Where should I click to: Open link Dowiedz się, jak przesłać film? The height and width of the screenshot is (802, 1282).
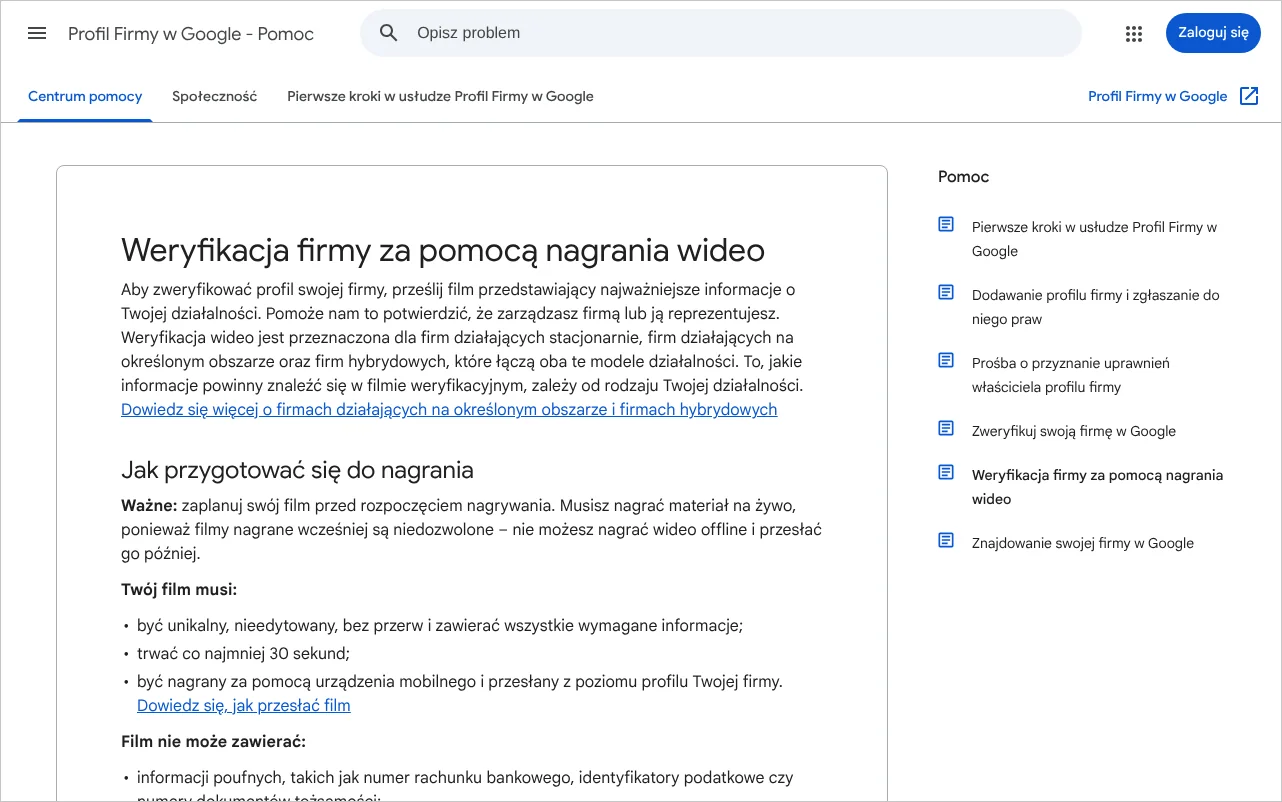tap(244, 706)
